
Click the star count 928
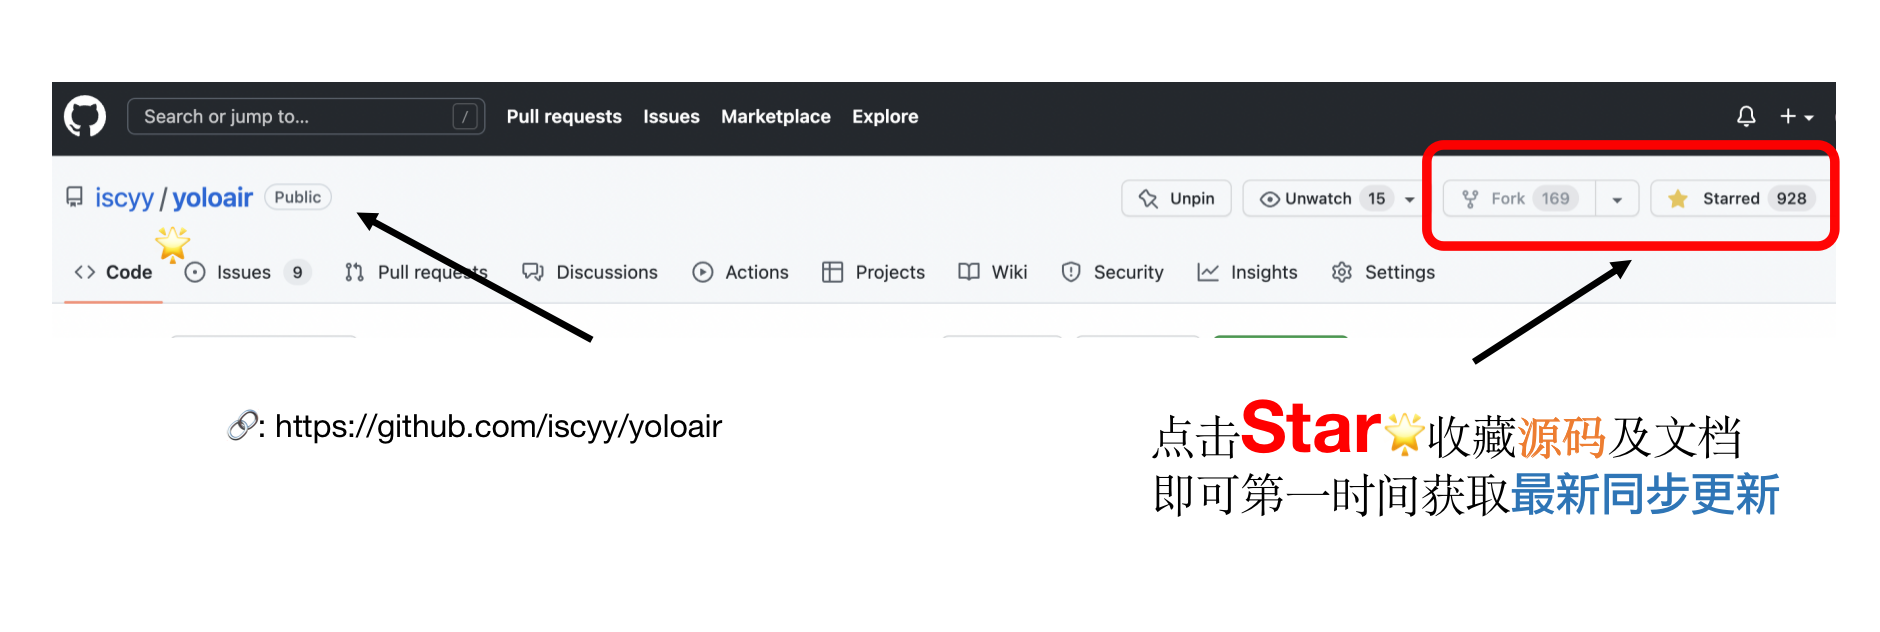[1791, 198]
